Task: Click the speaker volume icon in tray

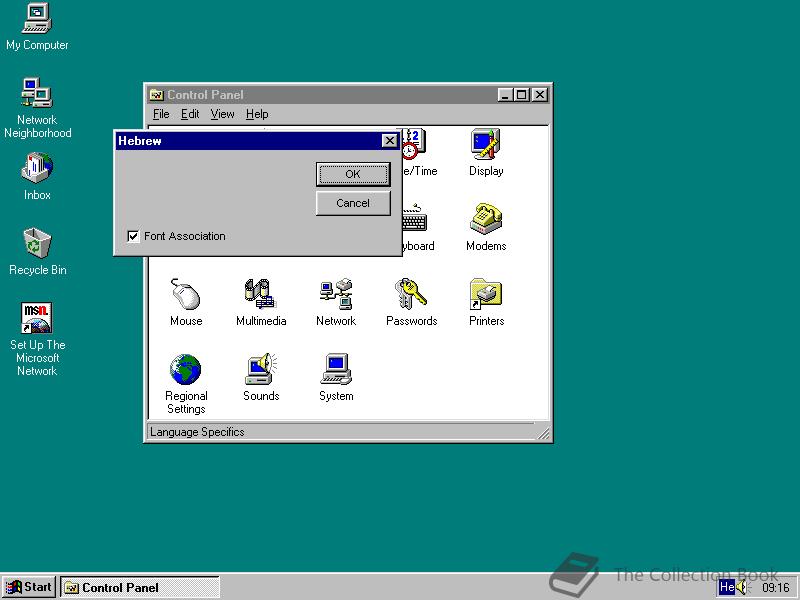Action: (x=742, y=587)
